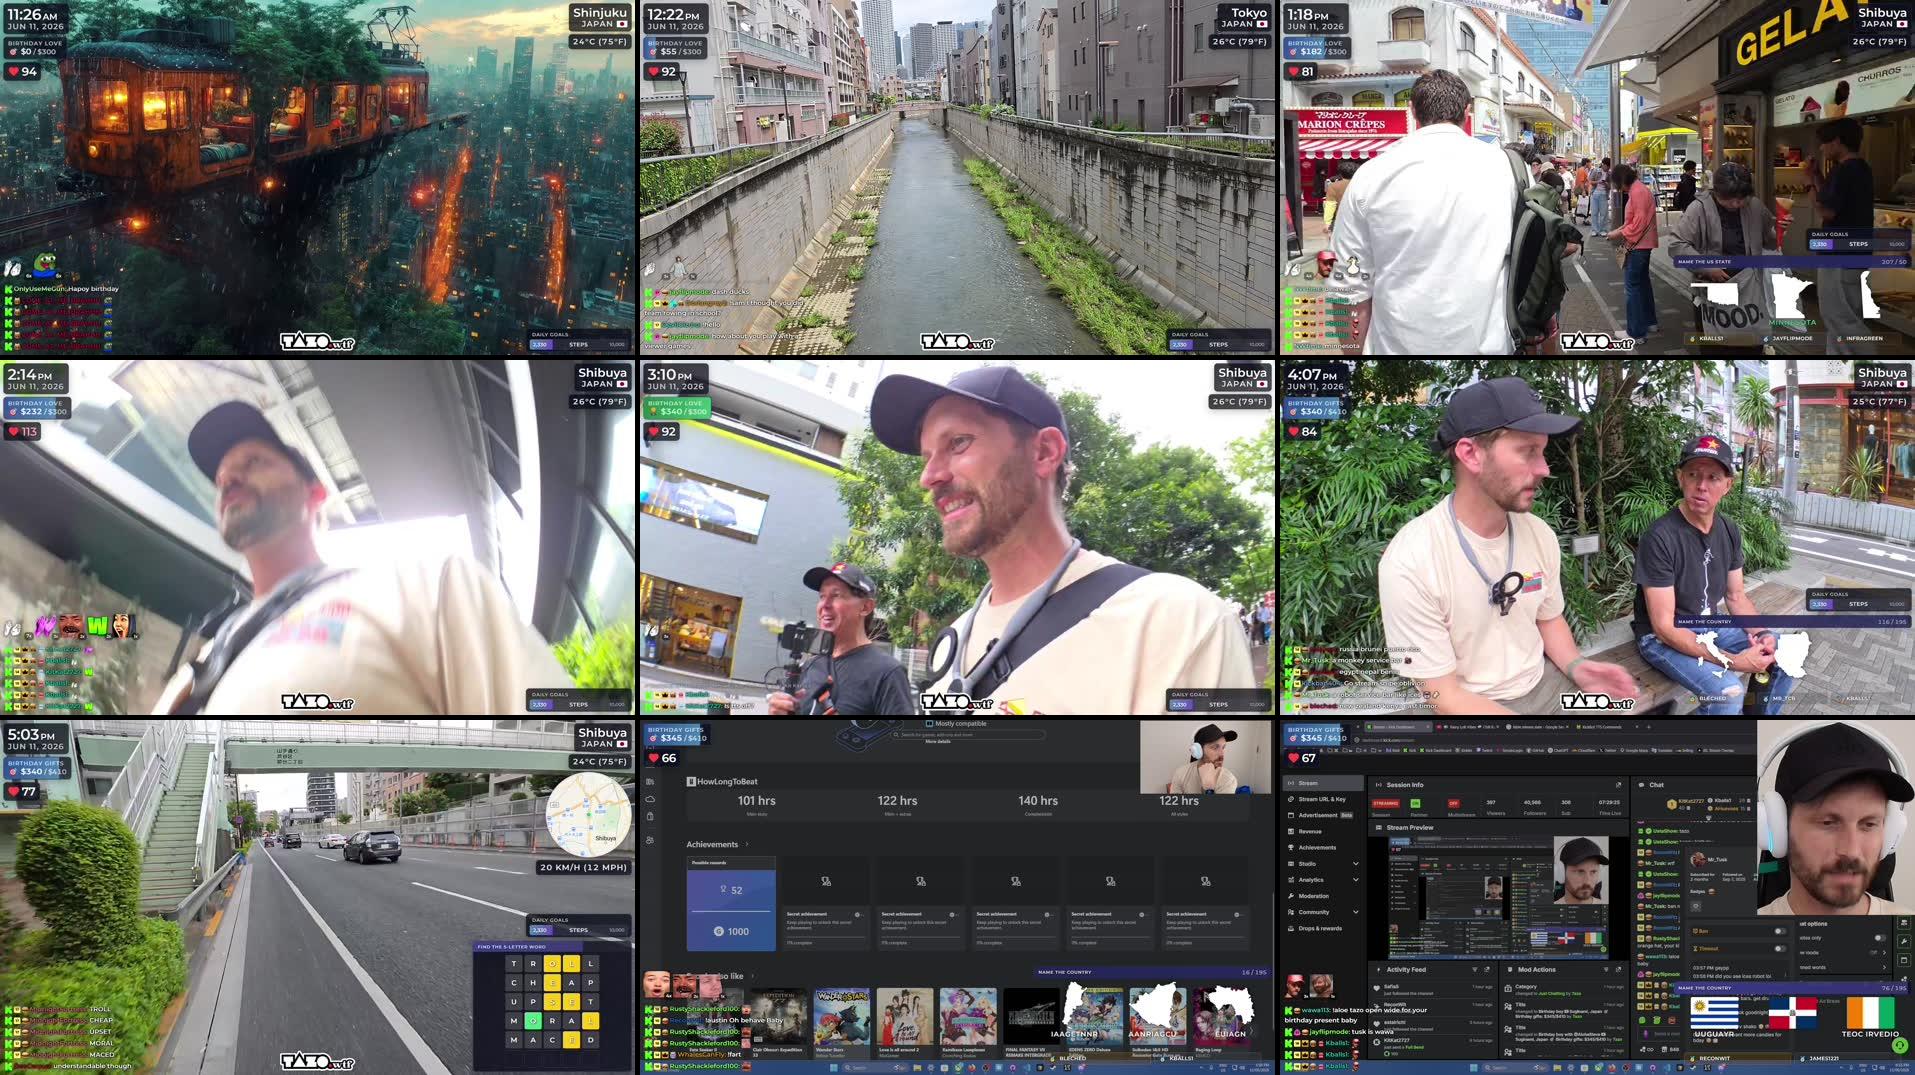Toggle emotes only chat option switch
The width and height of the screenshot is (1915, 1075).
1880,938
